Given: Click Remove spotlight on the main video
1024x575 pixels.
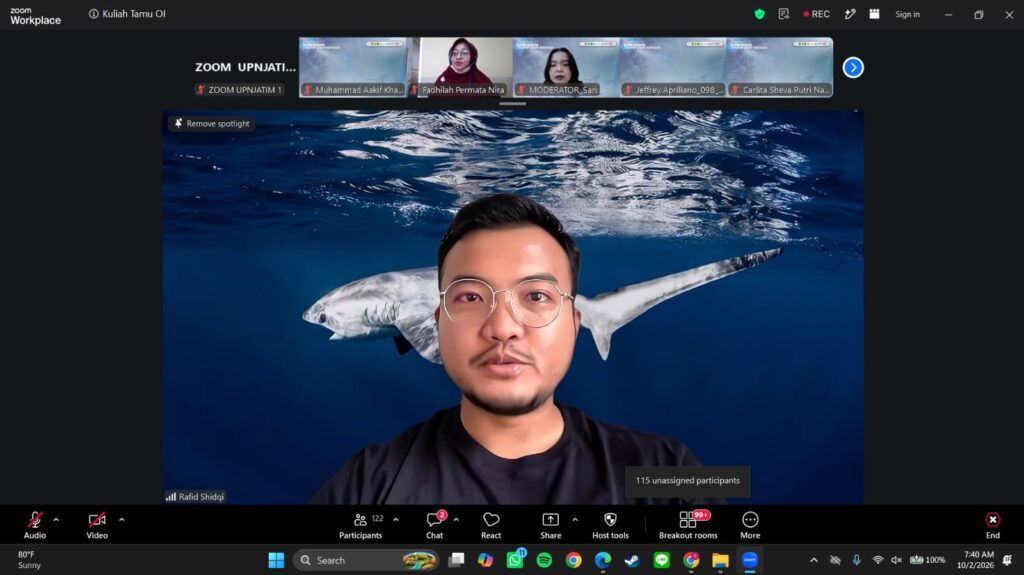Looking at the screenshot, I should (212, 123).
